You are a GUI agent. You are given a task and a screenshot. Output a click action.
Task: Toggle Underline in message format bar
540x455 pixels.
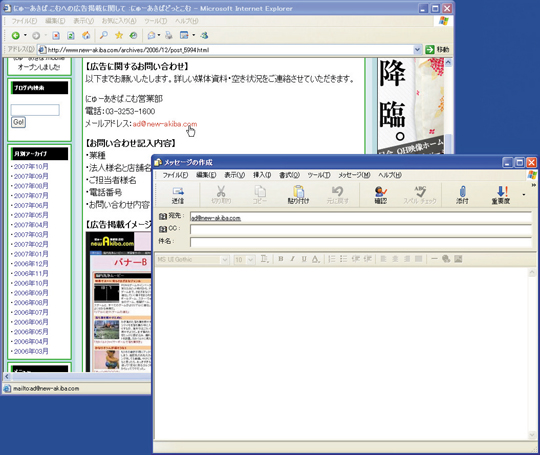(304, 259)
